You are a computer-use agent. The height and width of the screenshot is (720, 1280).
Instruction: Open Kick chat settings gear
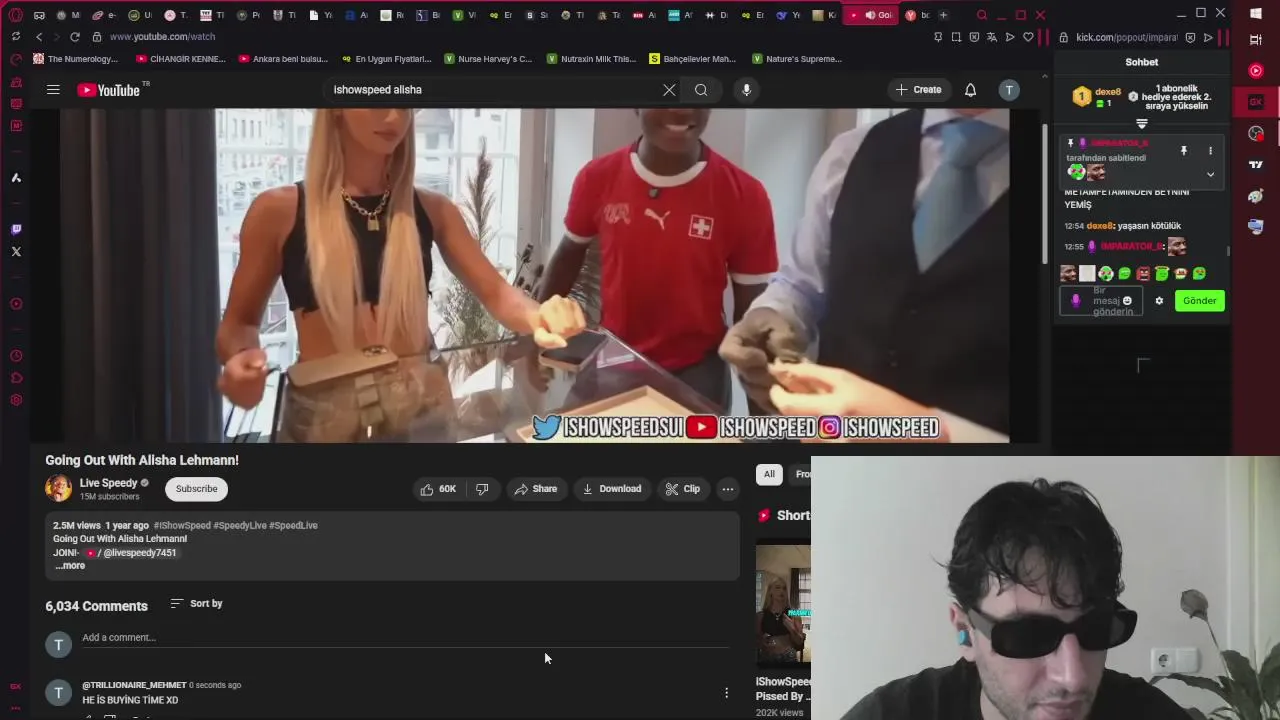click(1159, 301)
